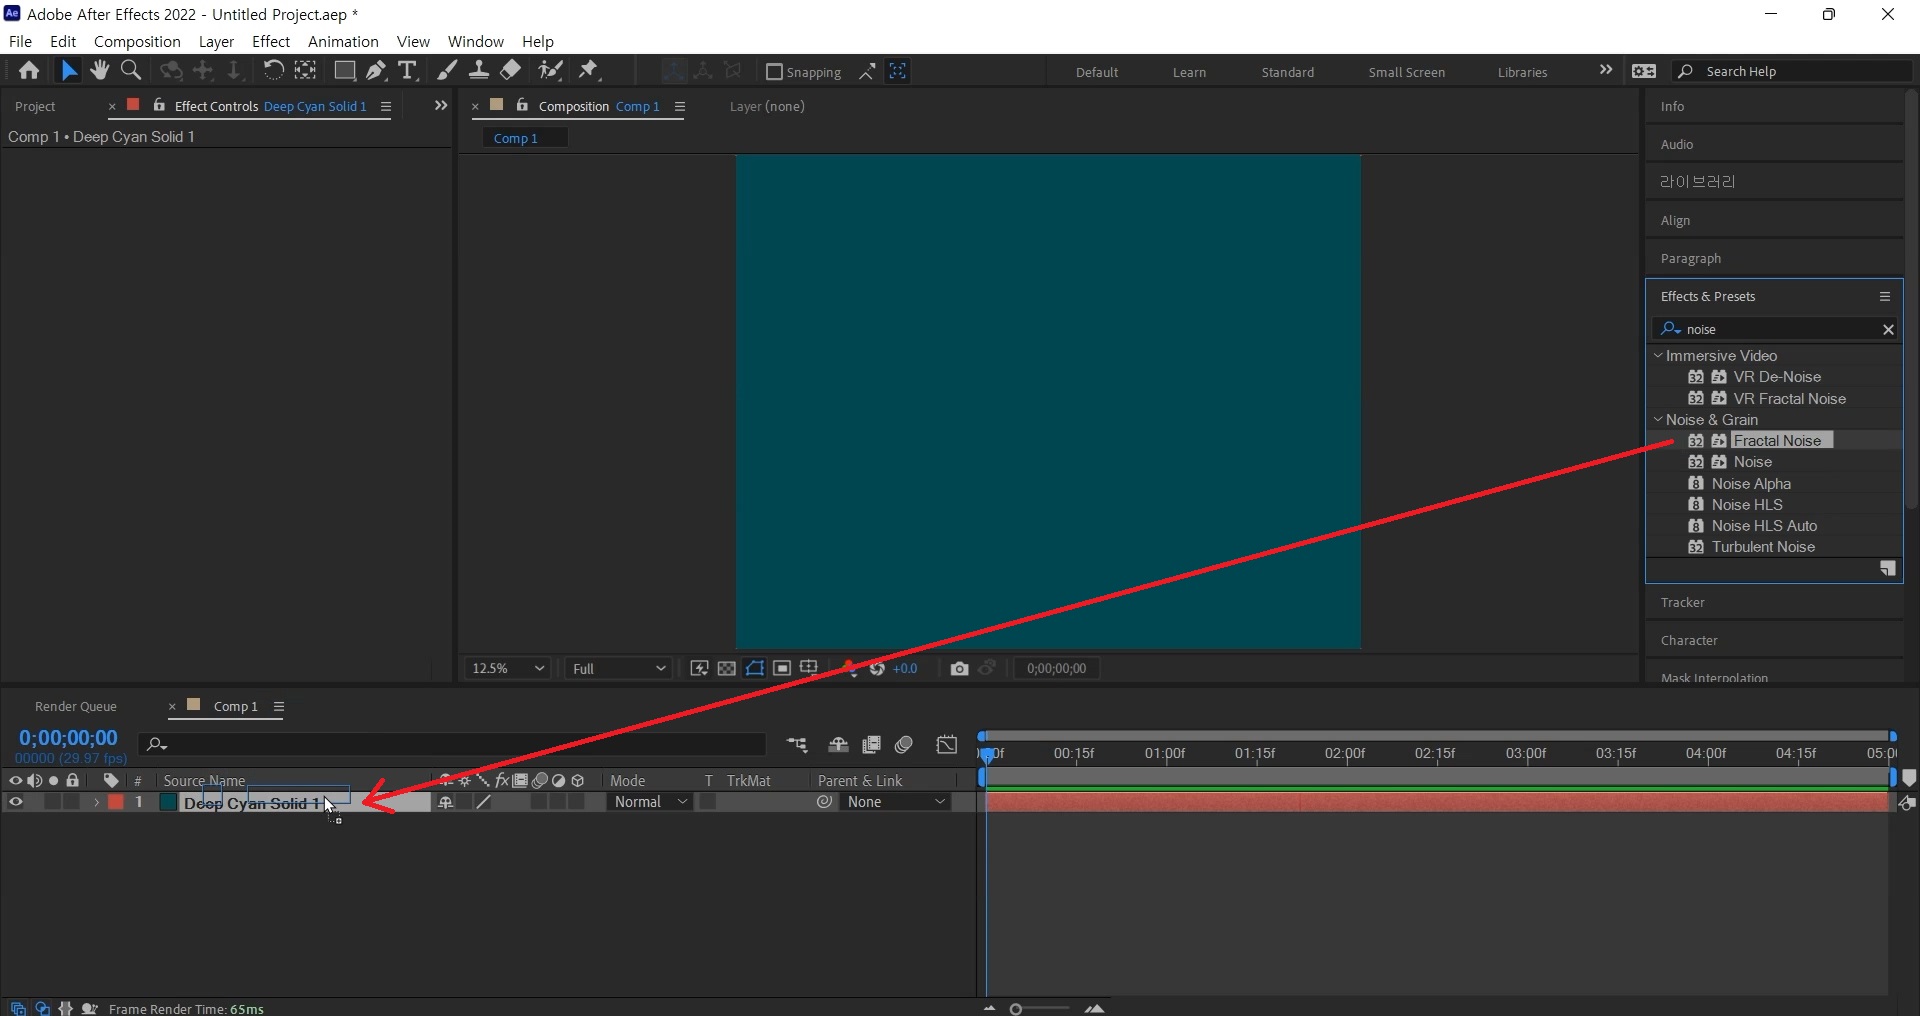Screen dimensions: 1920x1016
Task: Open the grid and guide options
Action: click(x=809, y=668)
